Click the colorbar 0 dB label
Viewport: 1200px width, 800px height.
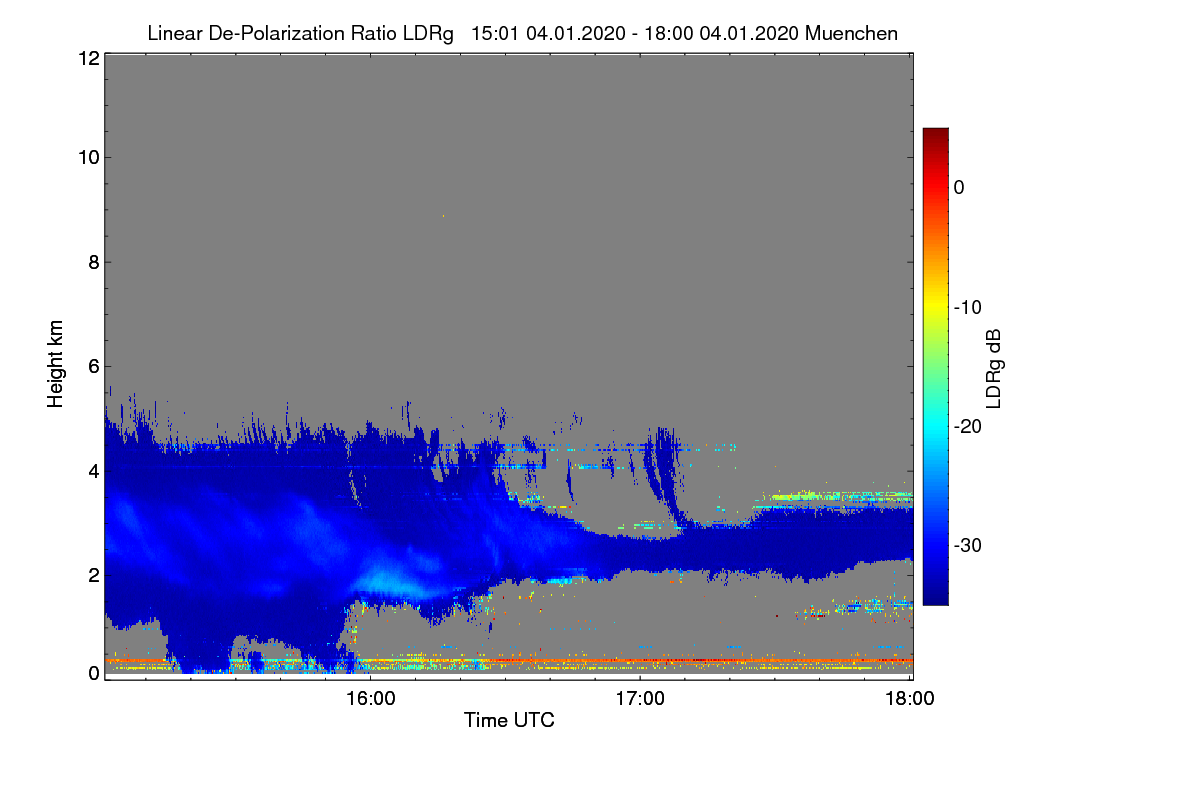coord(959,187)
